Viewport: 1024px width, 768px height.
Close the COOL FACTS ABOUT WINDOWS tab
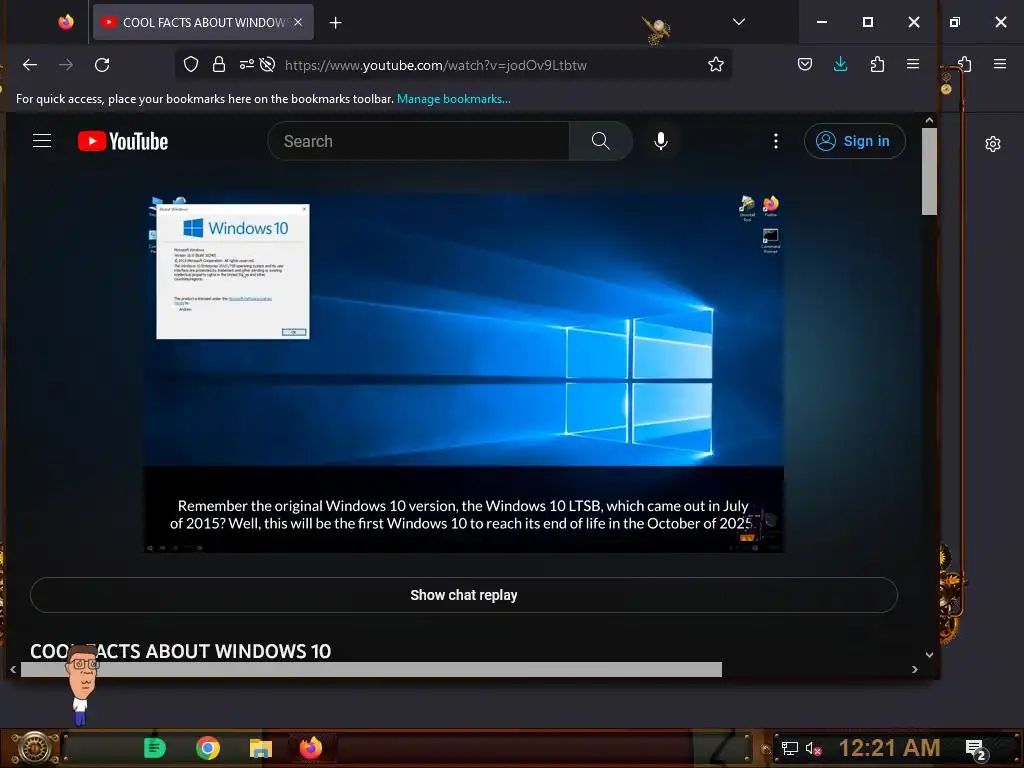[x=298, y=22]
